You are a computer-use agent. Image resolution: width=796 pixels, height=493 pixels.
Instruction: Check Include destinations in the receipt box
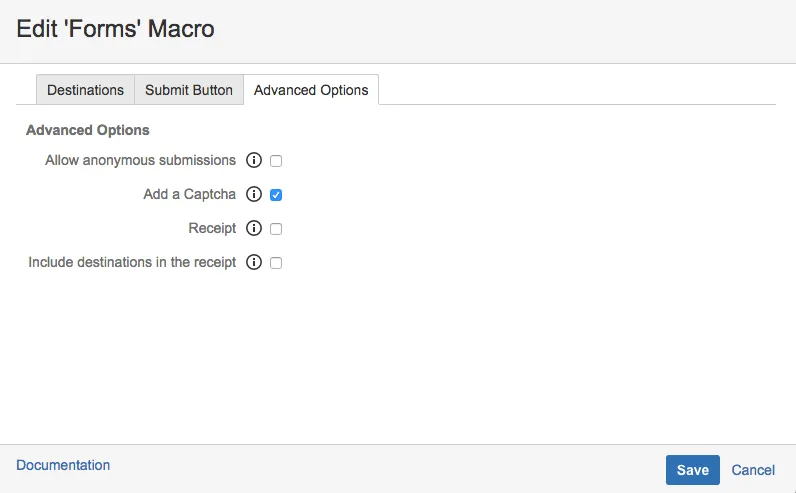coord(276,263)
